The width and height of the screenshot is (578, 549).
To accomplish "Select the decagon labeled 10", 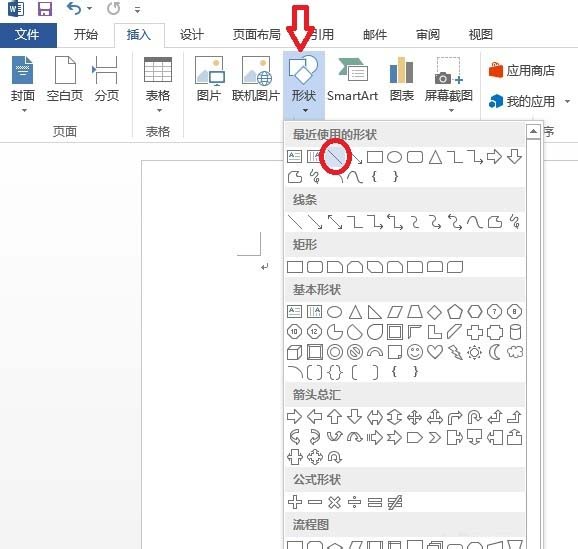I will tap(294, 332).
